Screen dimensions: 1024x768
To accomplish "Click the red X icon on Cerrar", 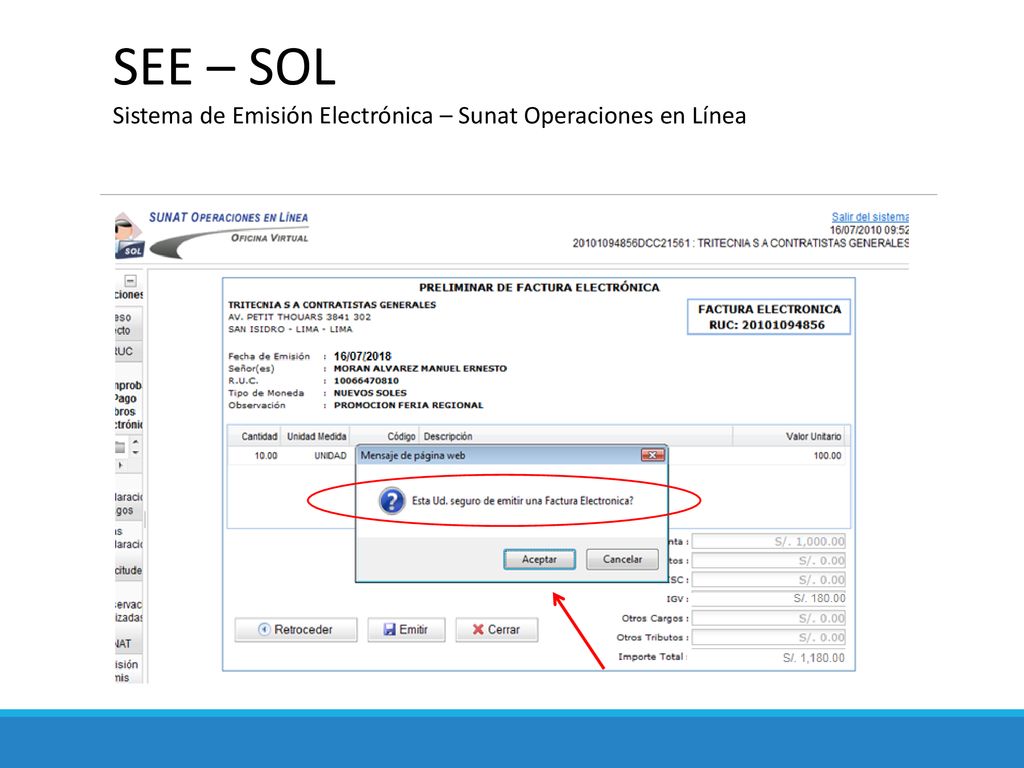I will coord(478,630).
